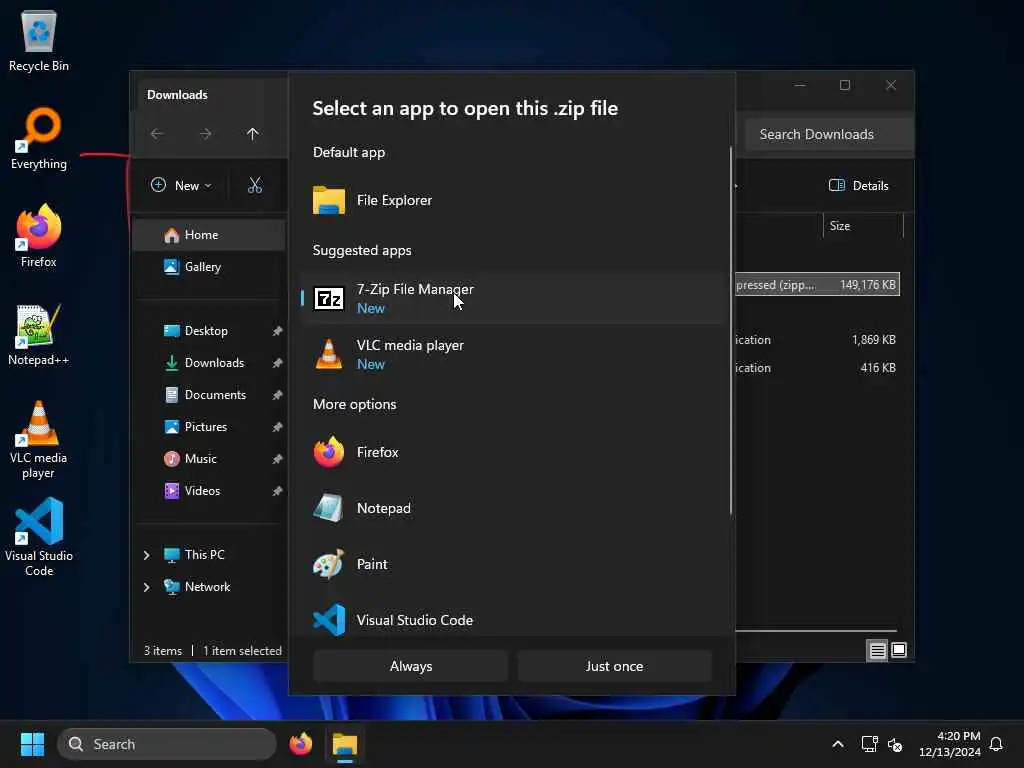Open Firefox from the taskbar
1024x768 pixels.
(x=300, y=744)
